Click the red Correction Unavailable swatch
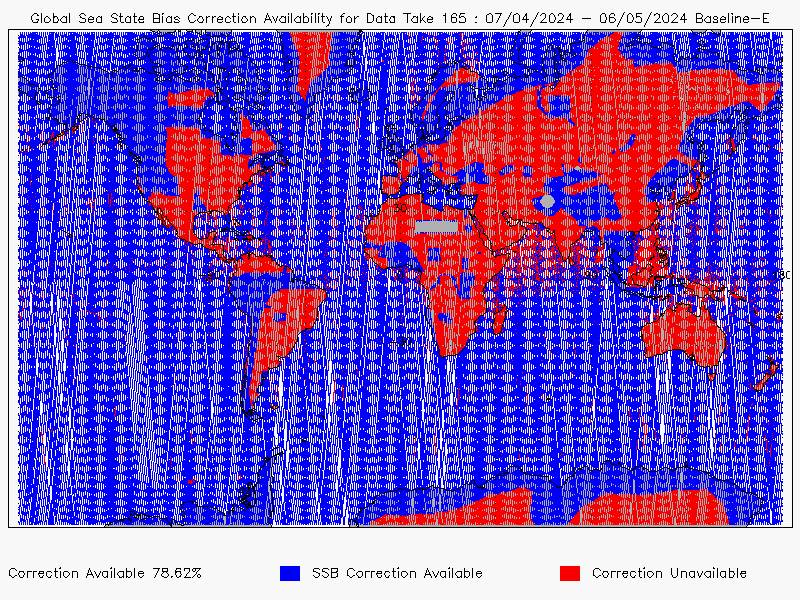Image resolution: width=800 pixels, height=600 pixels. [570, 573]
